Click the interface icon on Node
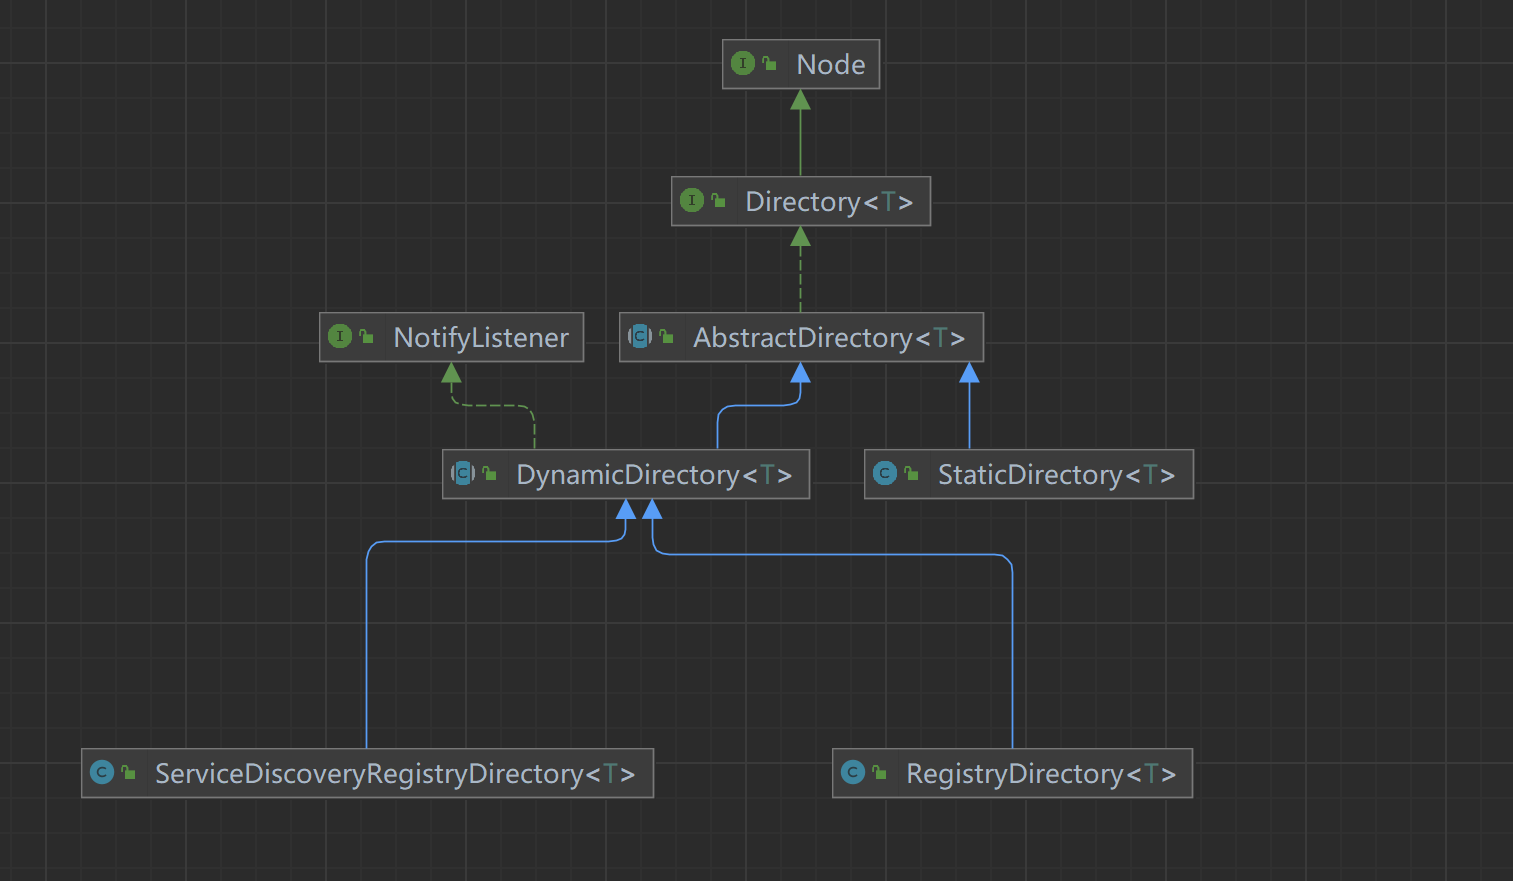The height and width of the screenshot is (881, 1513). tap(743, 63)
